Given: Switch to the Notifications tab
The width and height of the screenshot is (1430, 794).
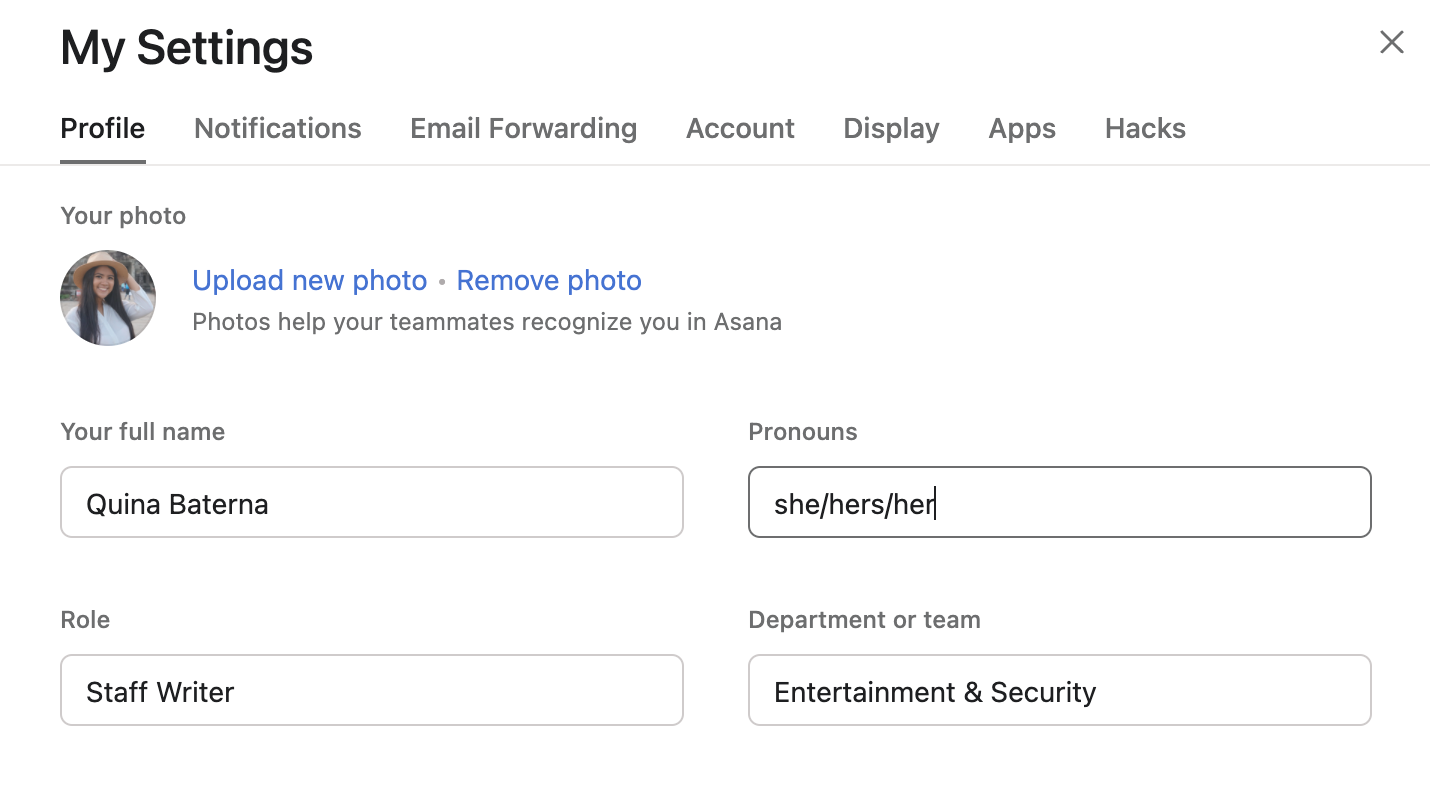Looking at the screenshot, I should (277, 128).
